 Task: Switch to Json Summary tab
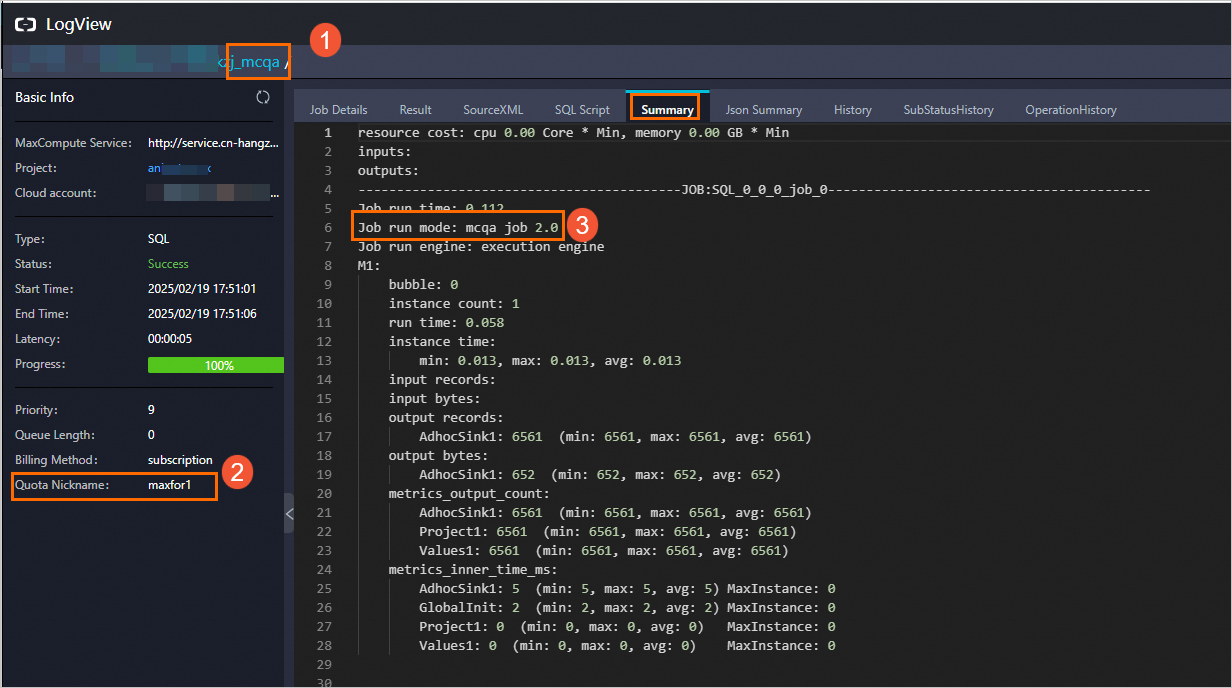pos(763,110)
